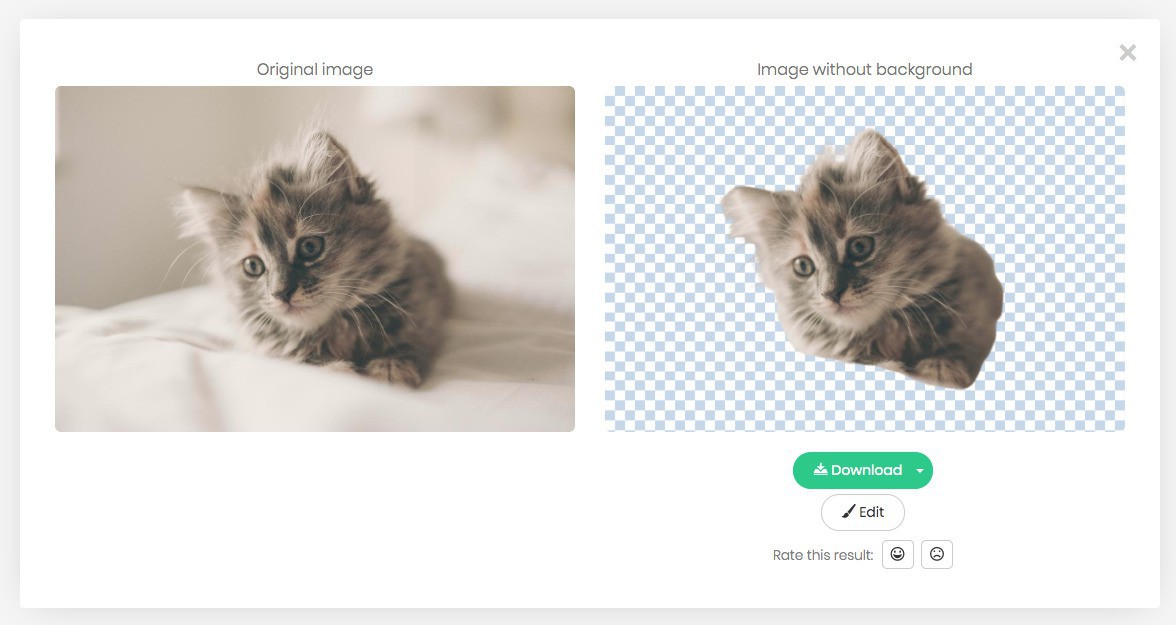This screenshot has height=625, width=1176.
Task: Expand the Download options caret
Action: pos(920,471)
